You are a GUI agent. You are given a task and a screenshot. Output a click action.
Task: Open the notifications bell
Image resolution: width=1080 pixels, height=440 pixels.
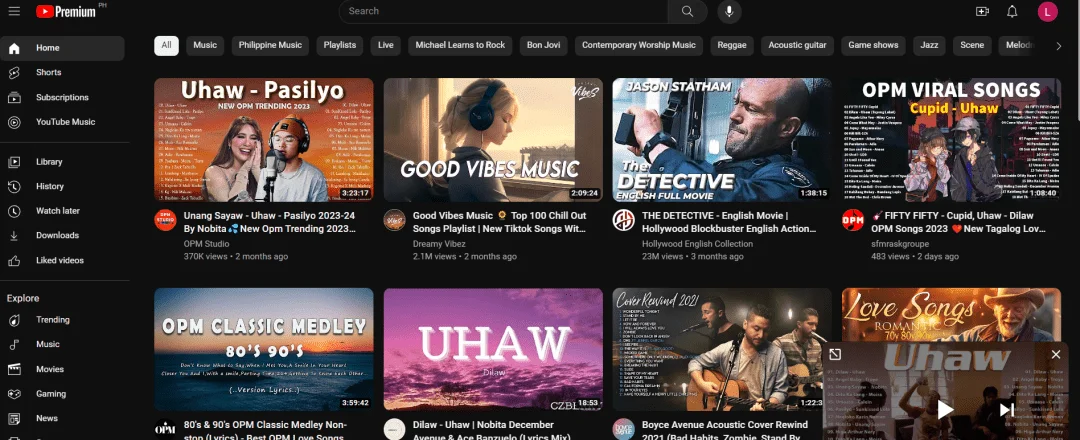click(1012, 11)
